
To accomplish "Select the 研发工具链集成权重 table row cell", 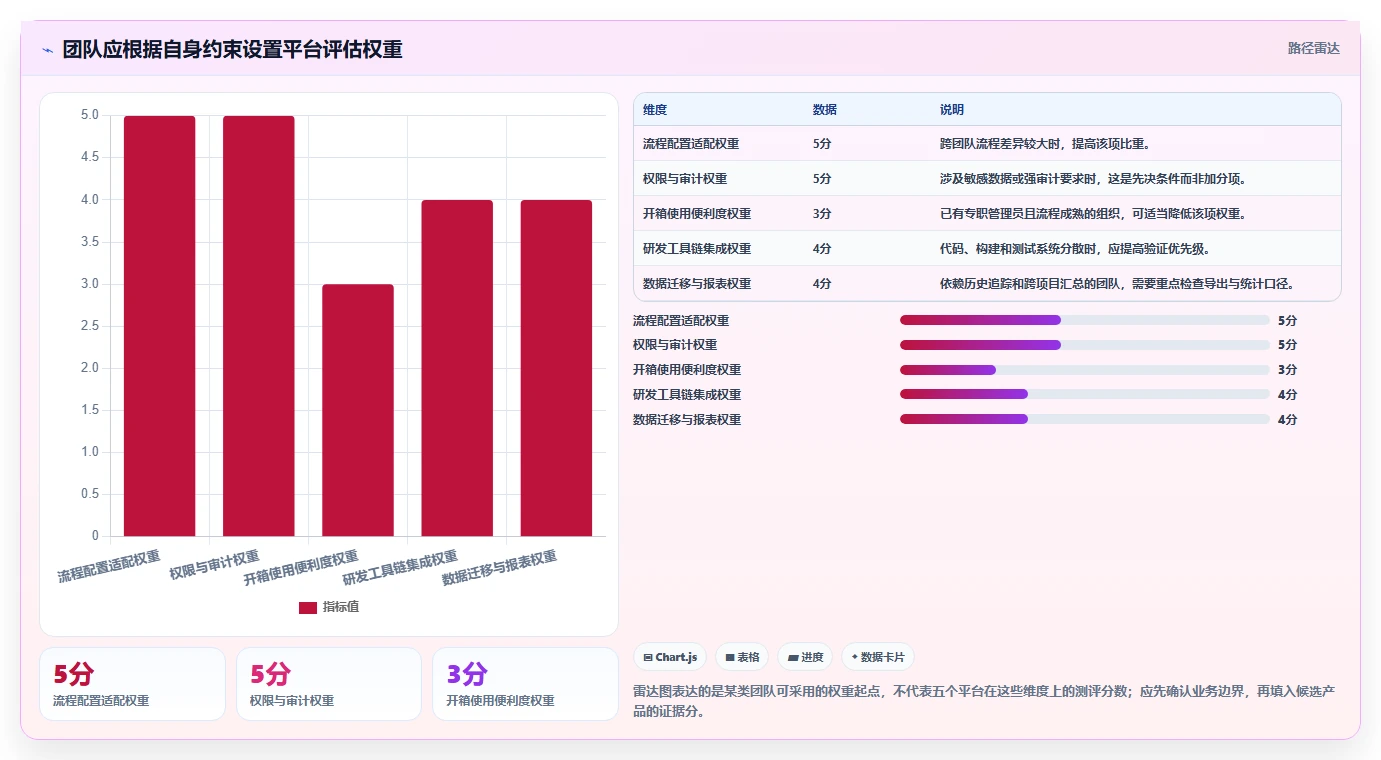I will (x=697, y=249).
